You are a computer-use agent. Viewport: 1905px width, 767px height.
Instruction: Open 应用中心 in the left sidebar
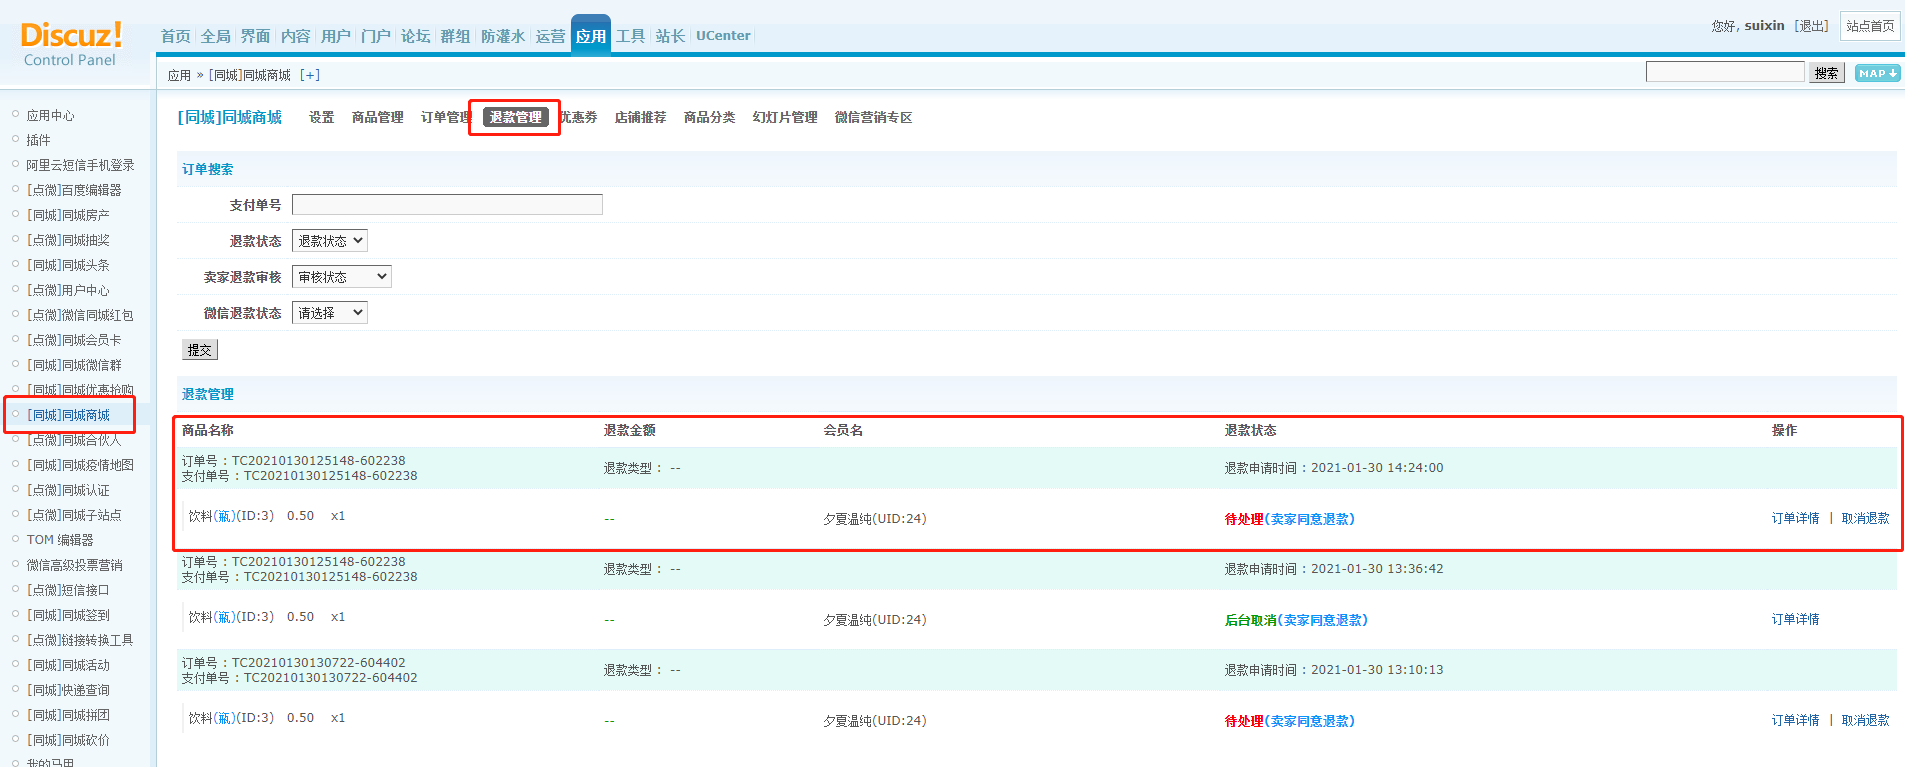pyautogui.click(x=50, y=115)
